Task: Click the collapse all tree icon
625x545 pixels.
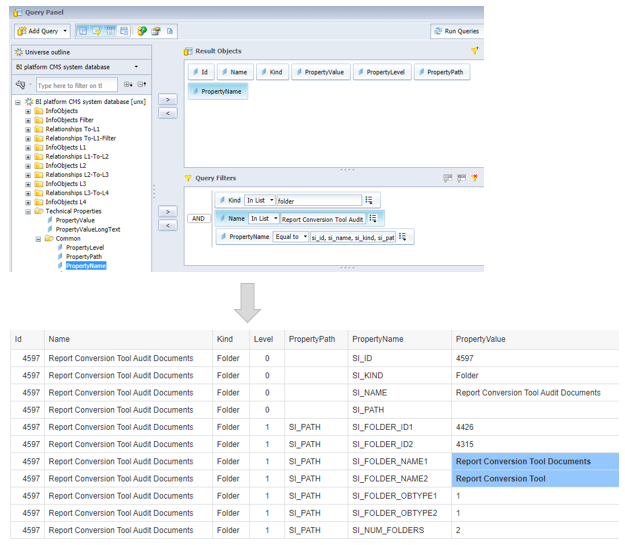Action: 143,85
